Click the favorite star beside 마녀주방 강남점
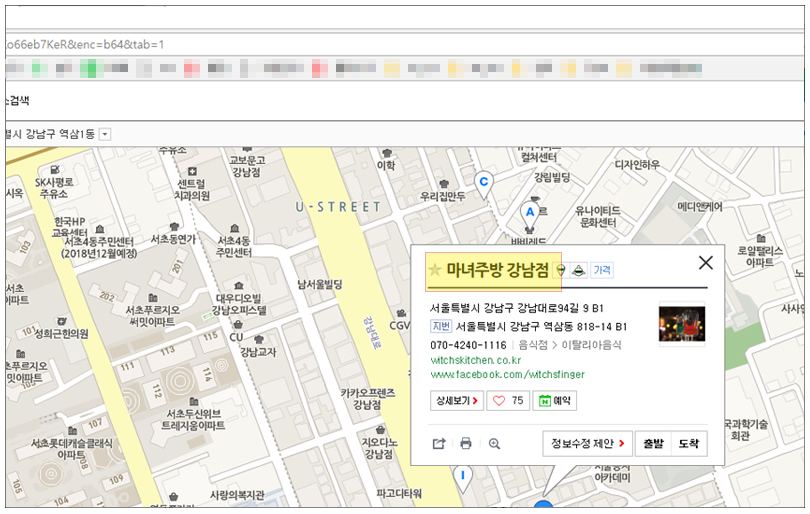 click(435, 270)
